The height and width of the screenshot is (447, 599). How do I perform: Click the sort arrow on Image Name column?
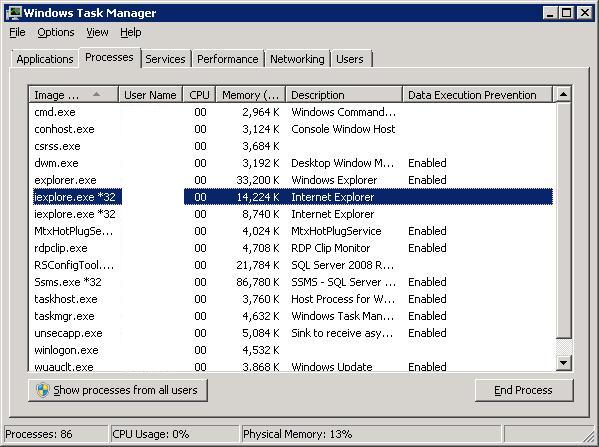click(x=96, y=94)
